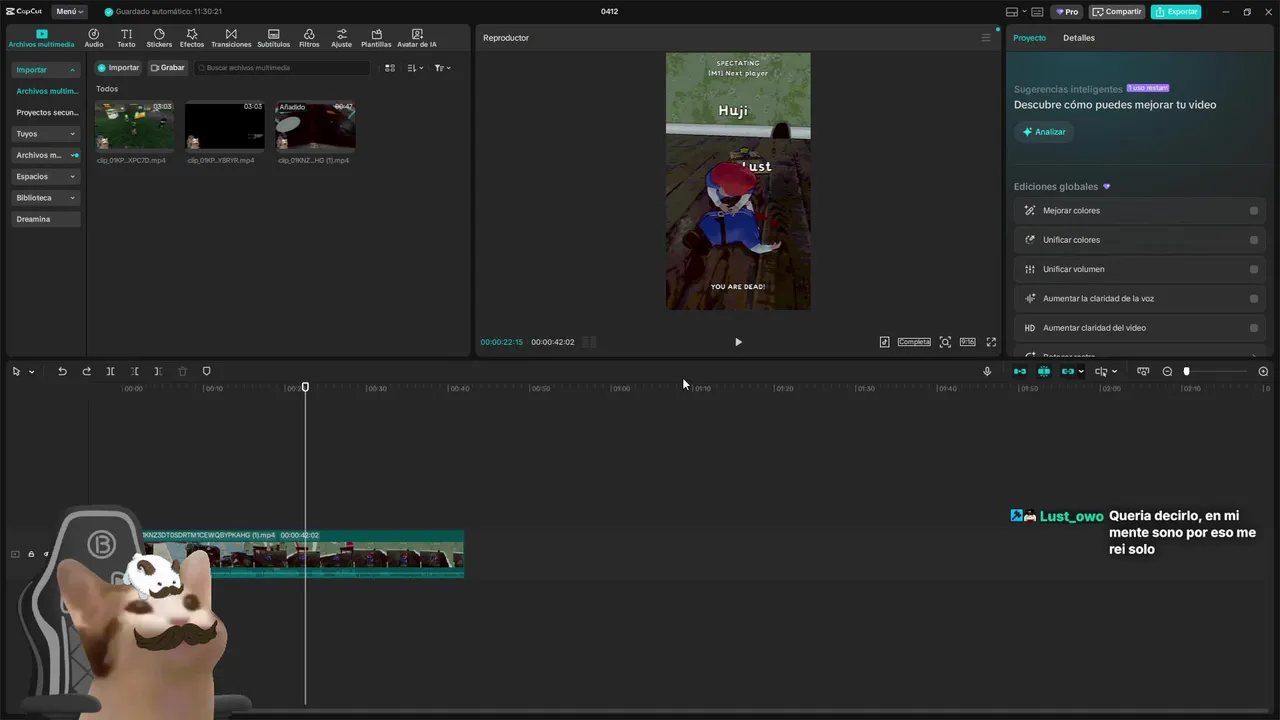Select Archivos multimedia top tab
The image size is (1280, 720).
pyautogui.click(x=41, y=38)
